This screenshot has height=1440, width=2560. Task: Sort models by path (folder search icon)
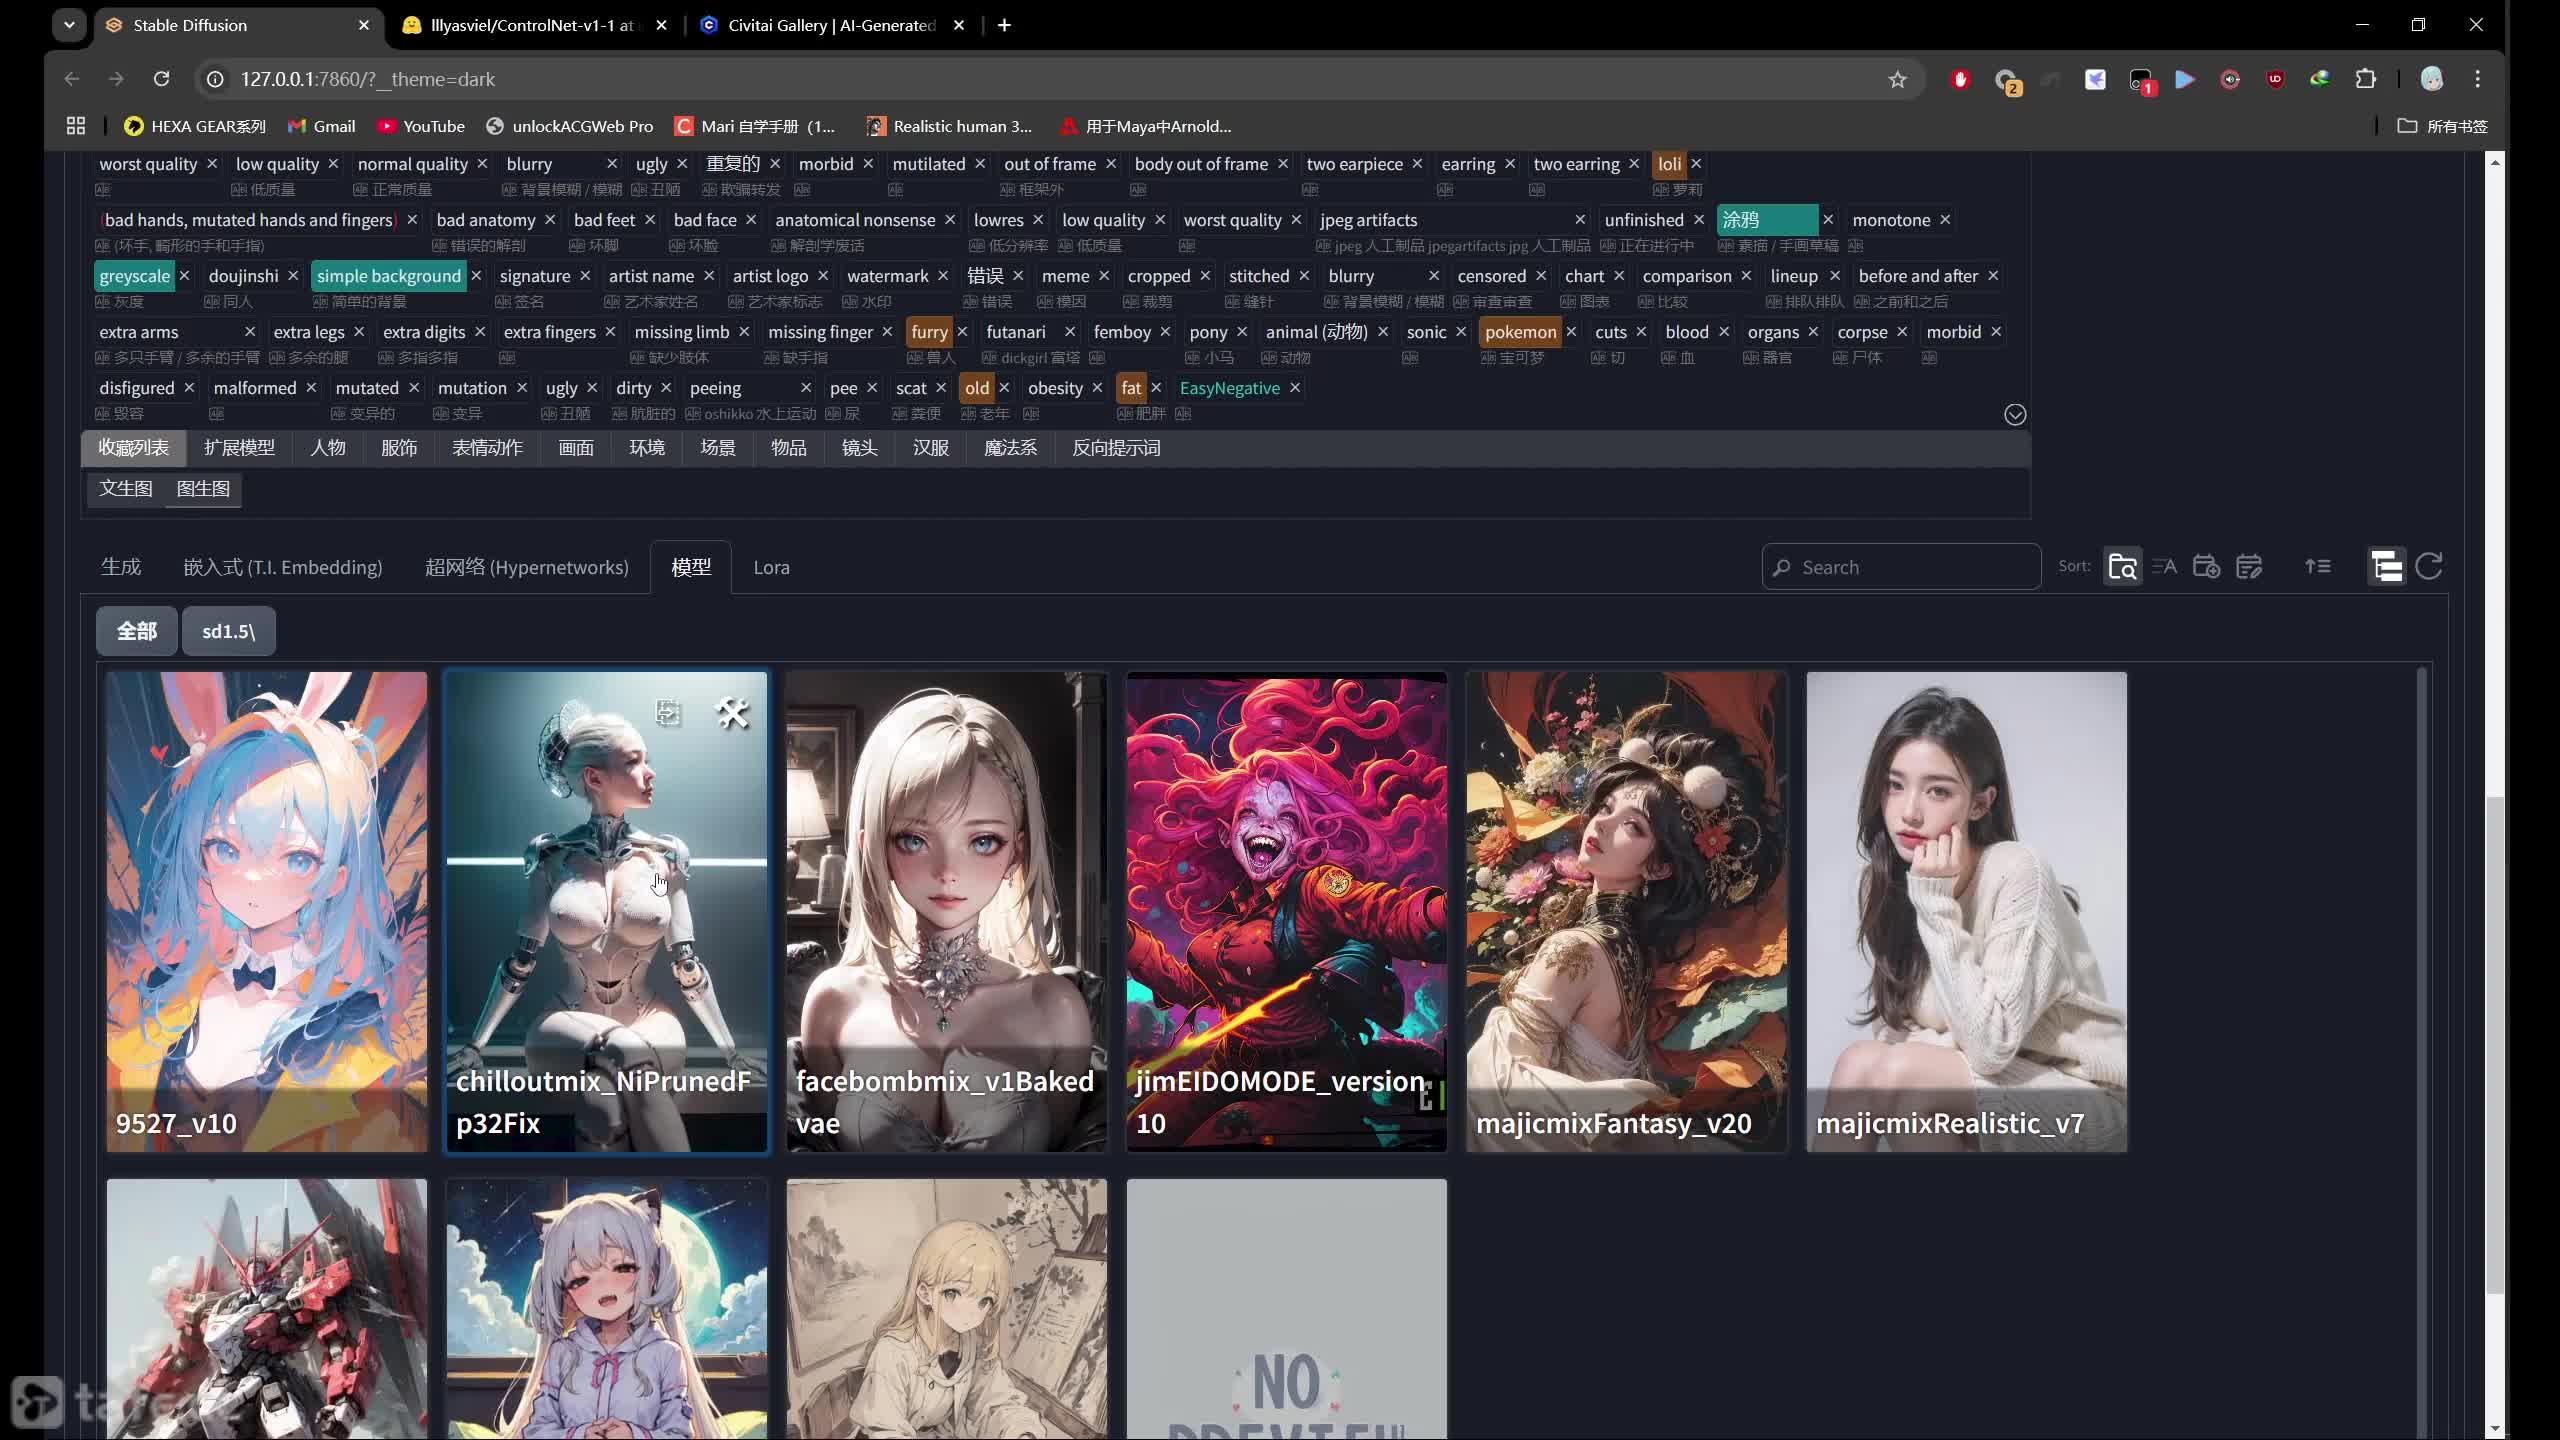click(2122, 567)
